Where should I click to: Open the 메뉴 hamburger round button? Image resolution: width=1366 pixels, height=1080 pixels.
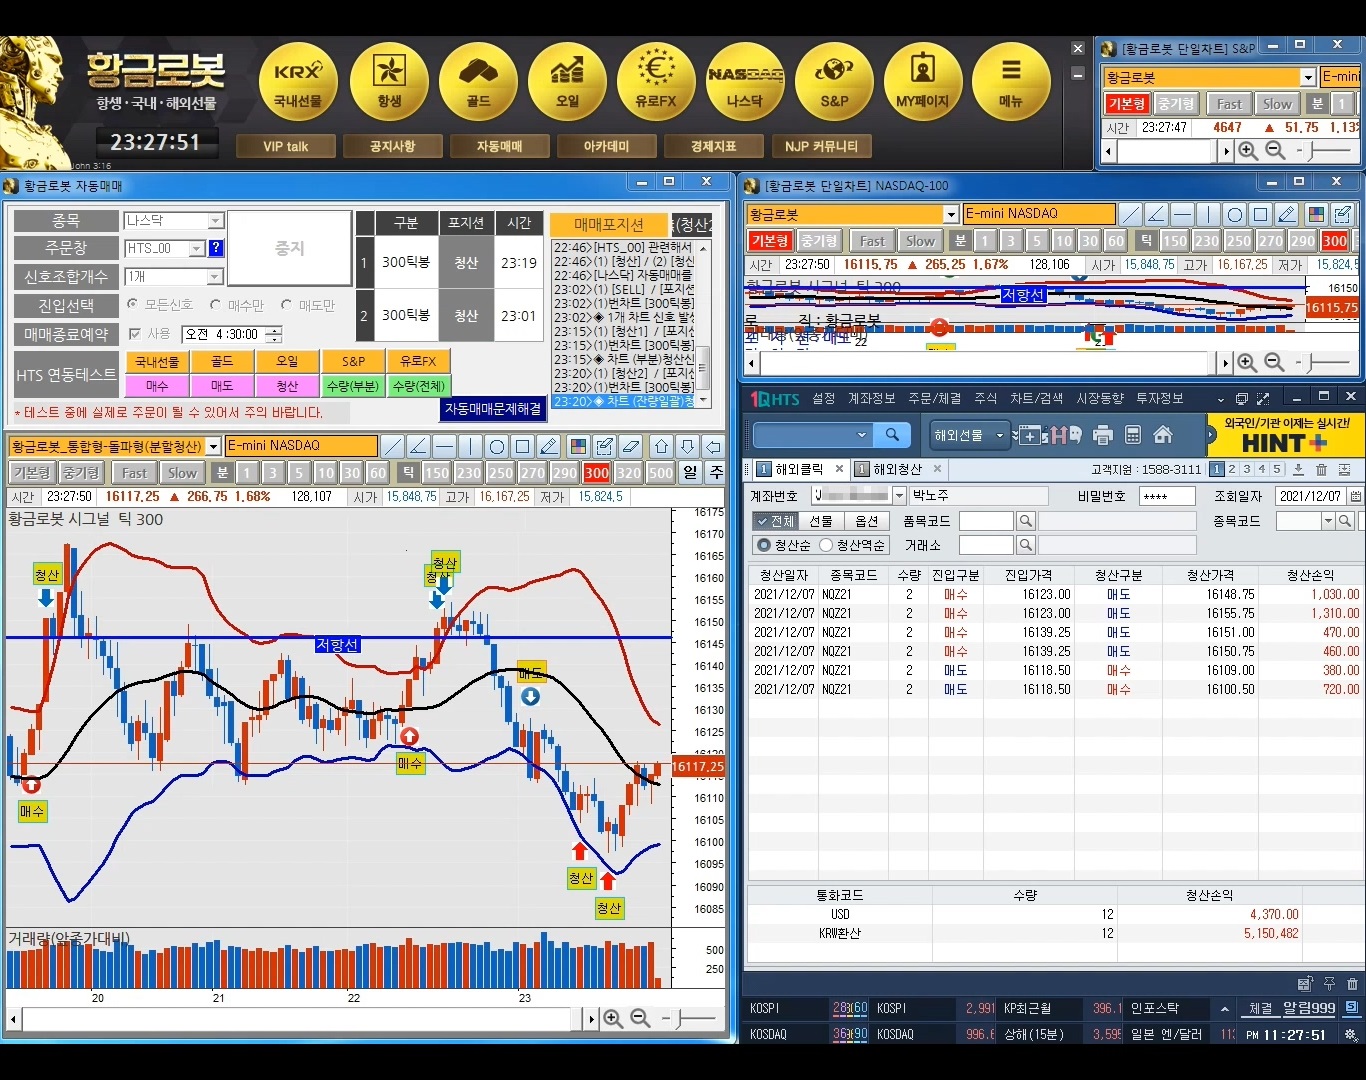point(1011,83)
